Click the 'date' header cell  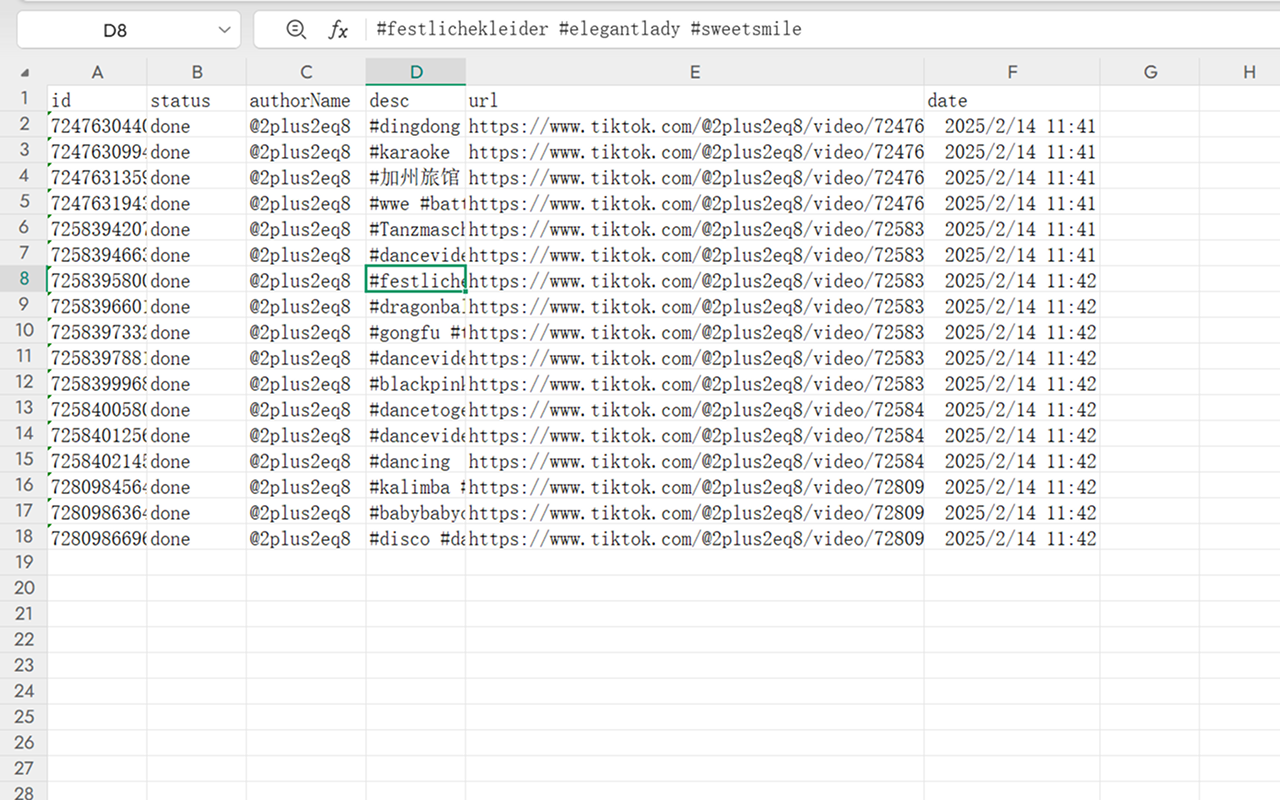coord(947,101)
